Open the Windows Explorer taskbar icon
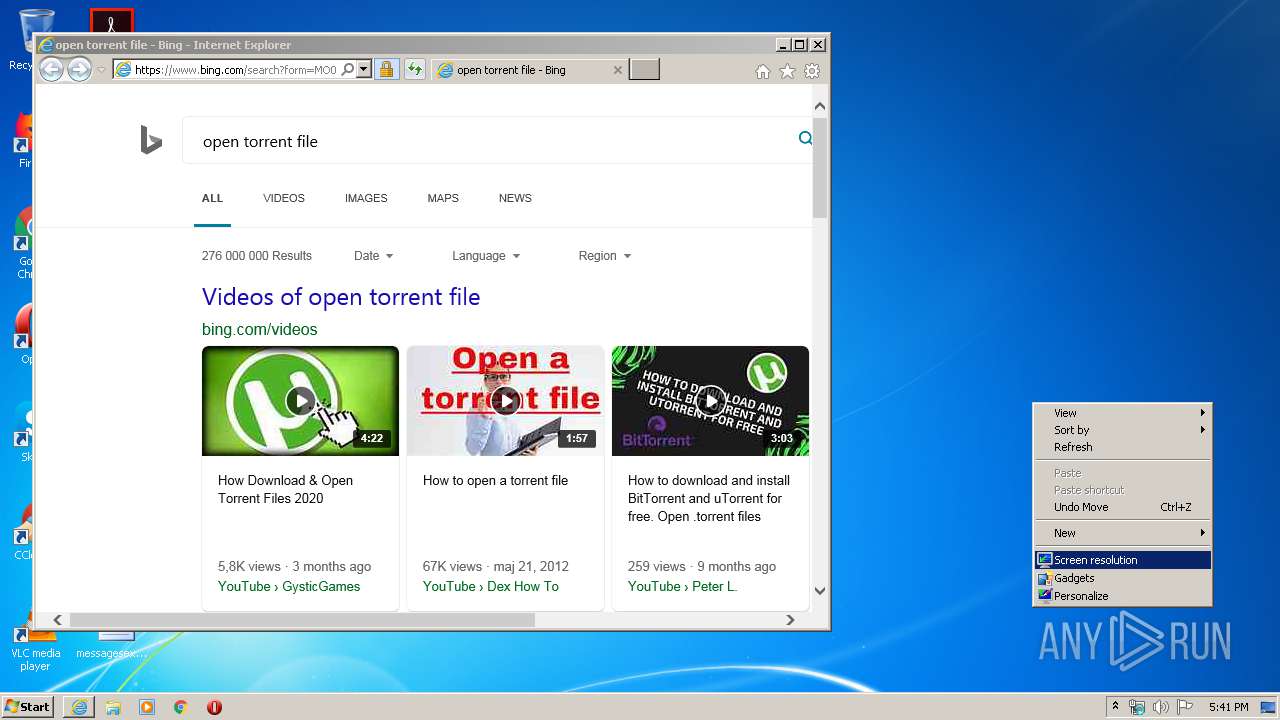This screenshot has width=1280, height=720. click(x=113, y=707)
